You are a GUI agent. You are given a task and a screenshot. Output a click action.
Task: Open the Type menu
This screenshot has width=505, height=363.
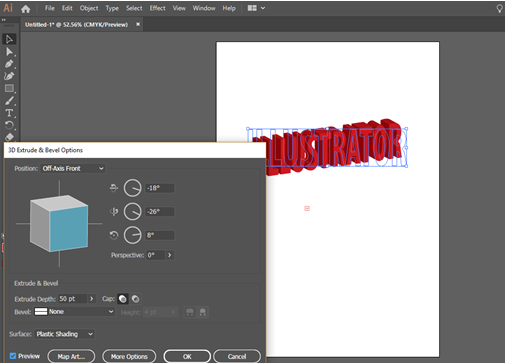pos(112,8)
